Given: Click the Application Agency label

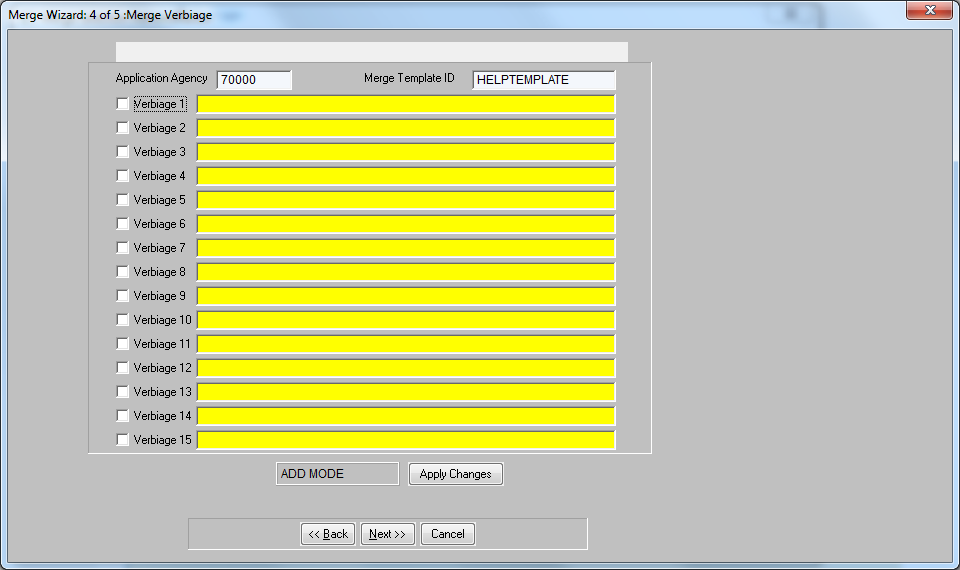Looking at the screenshot, I should (x=162, y=78).
